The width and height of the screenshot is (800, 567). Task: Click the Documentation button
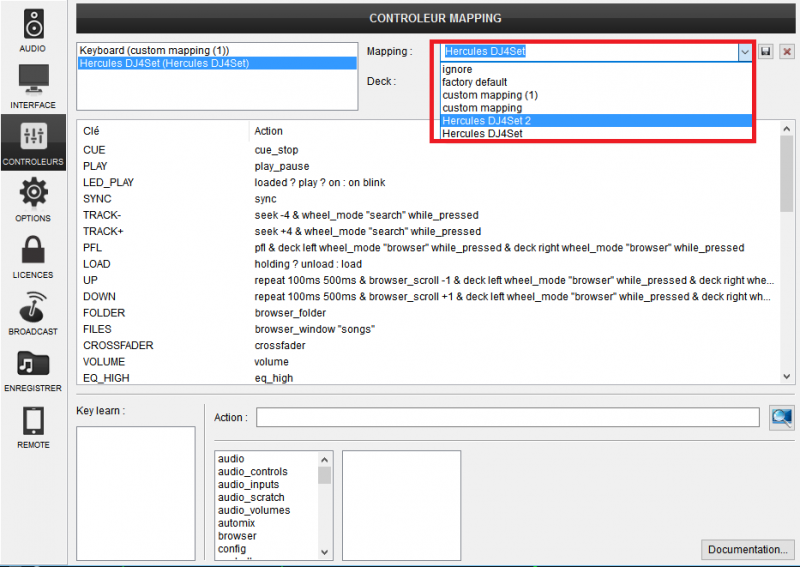pos(747,549)
